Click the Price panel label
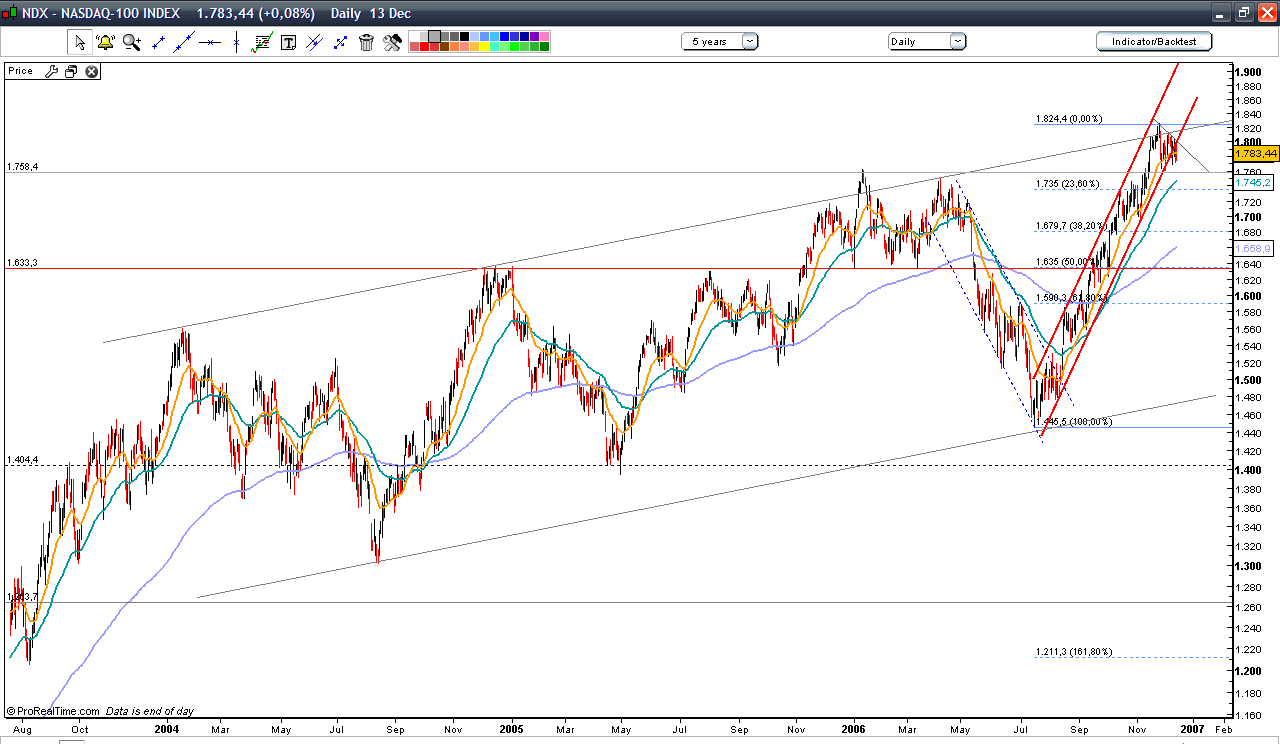This screenshot has height=744, width=1280. 20,71
